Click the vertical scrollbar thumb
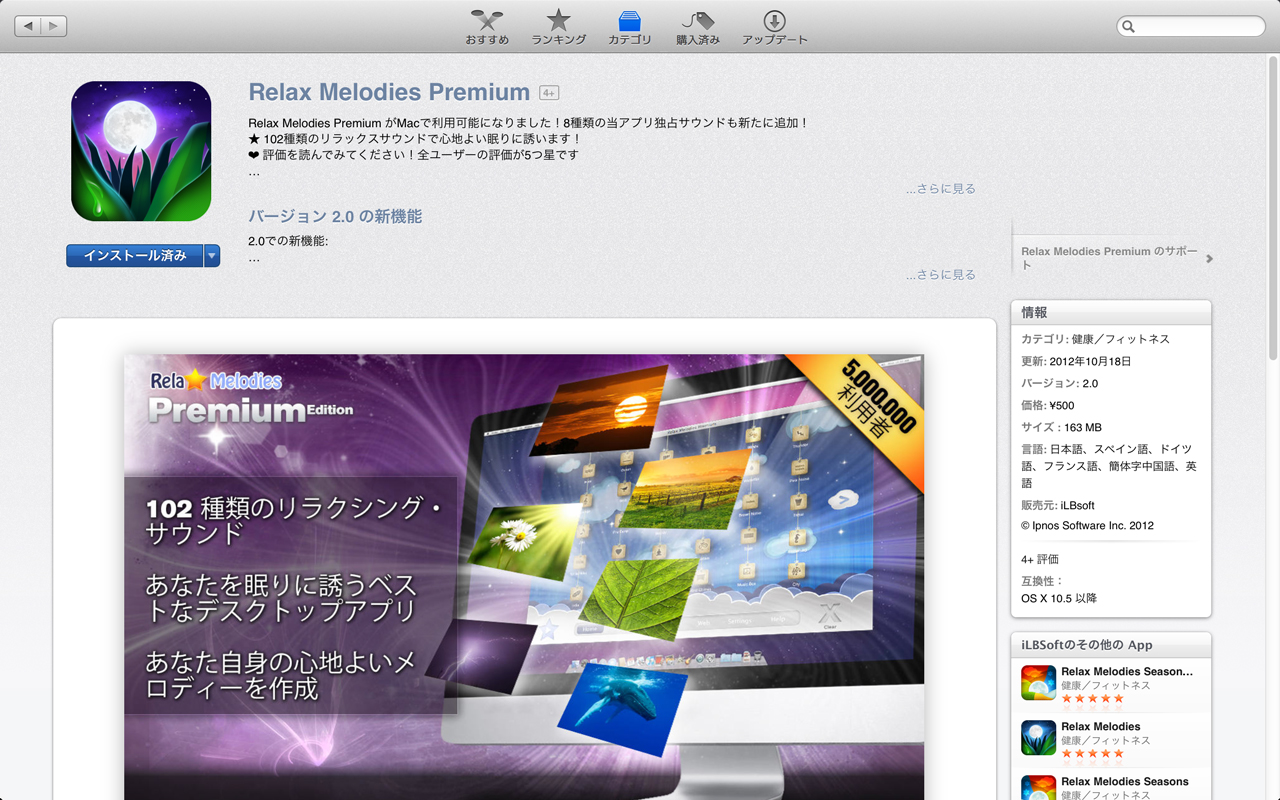The image size is (1280, 800). (x=1273, y=208)
